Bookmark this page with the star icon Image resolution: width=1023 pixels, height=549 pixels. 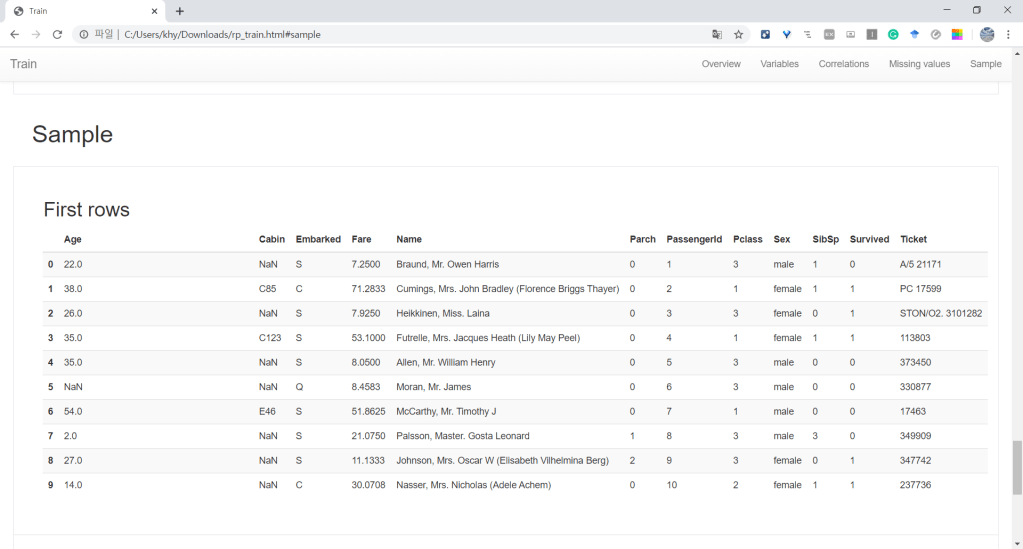coord(739,34)
